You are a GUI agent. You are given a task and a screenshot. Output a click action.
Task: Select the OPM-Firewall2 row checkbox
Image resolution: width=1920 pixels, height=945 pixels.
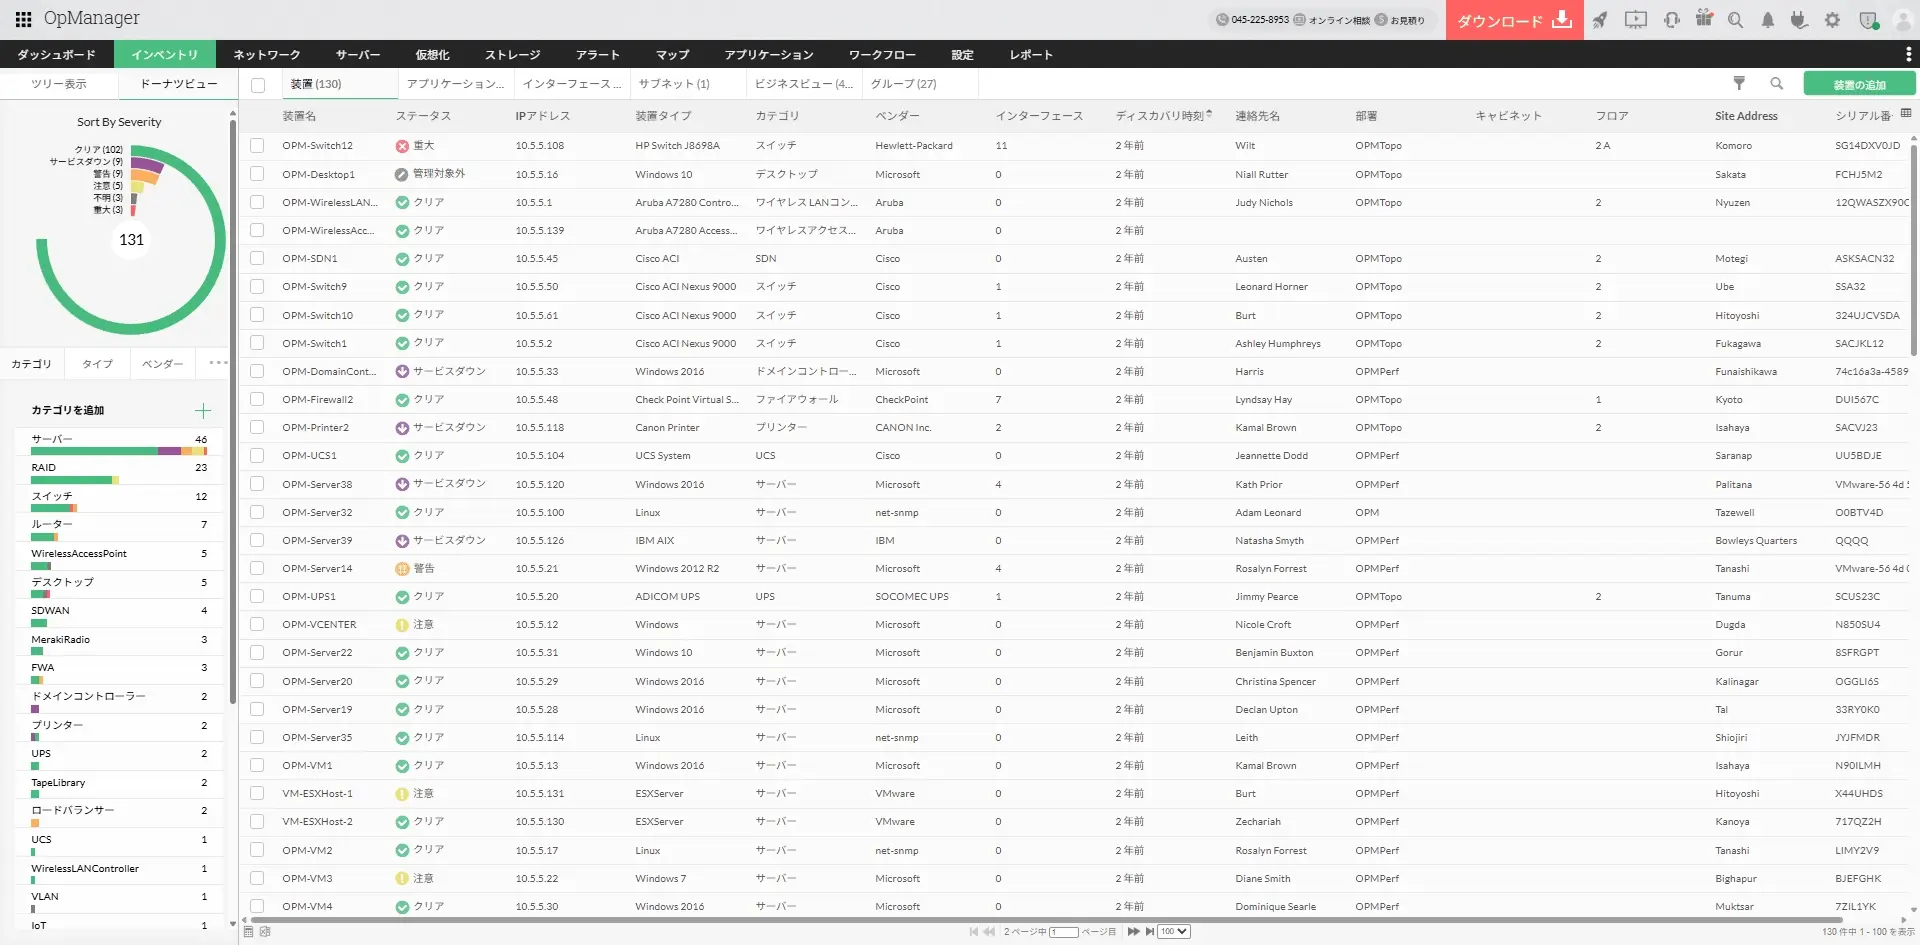click(258, 399)
